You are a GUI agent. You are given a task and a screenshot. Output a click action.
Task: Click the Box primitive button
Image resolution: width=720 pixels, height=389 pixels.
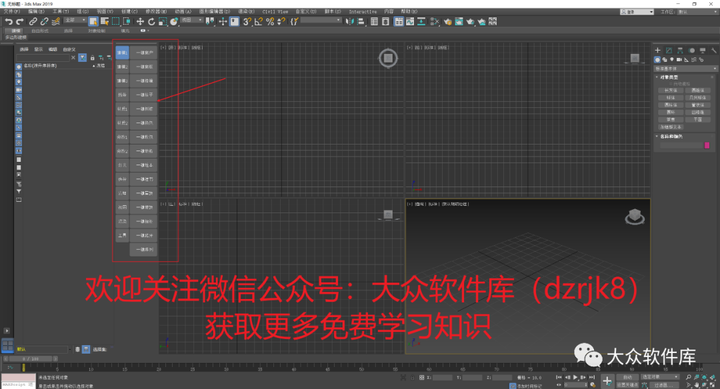671,90
